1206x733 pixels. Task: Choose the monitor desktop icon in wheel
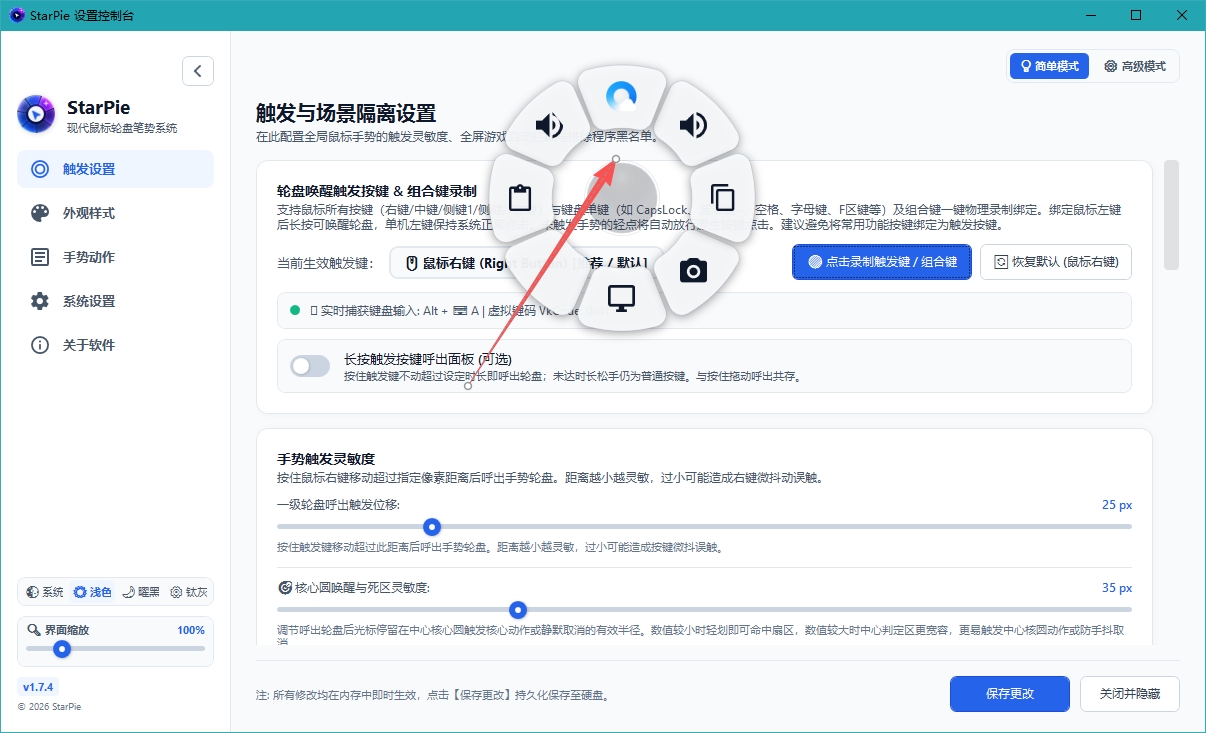coord(621,298)
